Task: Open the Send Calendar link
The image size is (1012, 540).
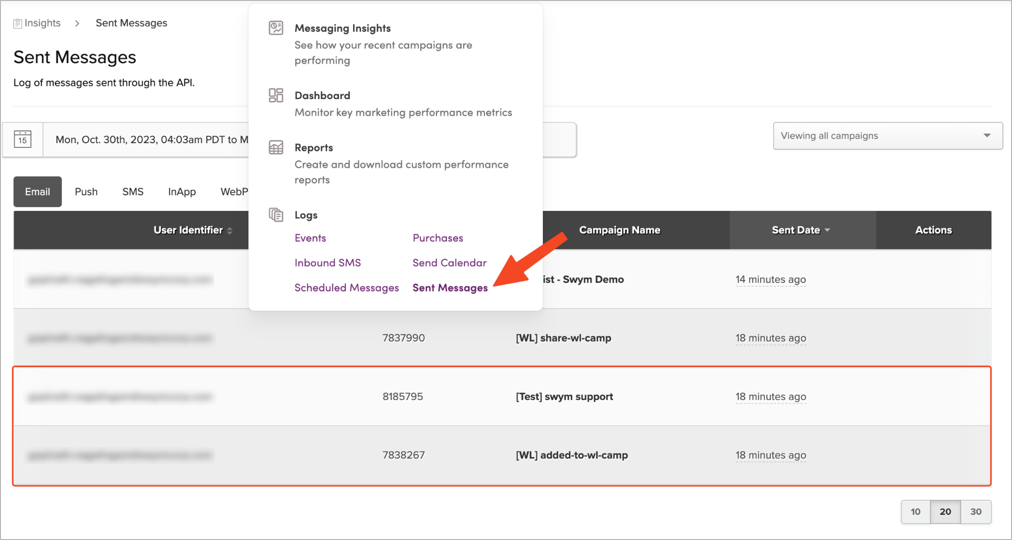Action: [x=449, y=263]
